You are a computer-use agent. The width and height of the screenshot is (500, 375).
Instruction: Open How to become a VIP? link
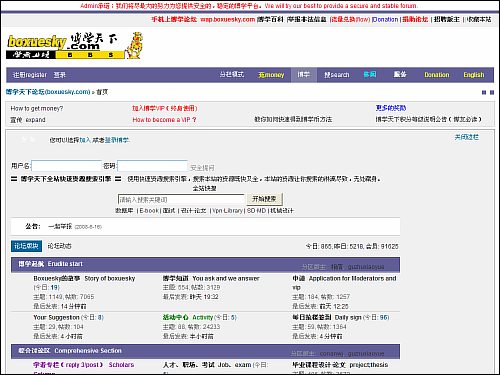[x=164, y=120]
